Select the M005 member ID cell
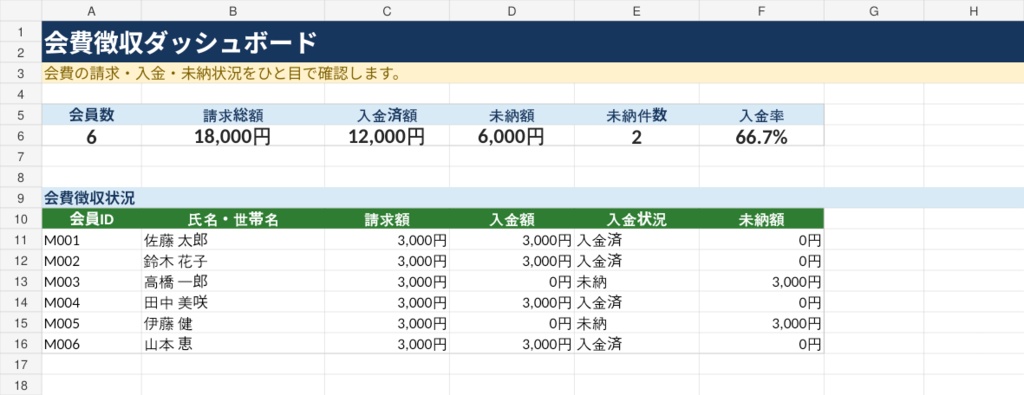Viewport: 1024px width, 395px height. [x=91, y=323]
